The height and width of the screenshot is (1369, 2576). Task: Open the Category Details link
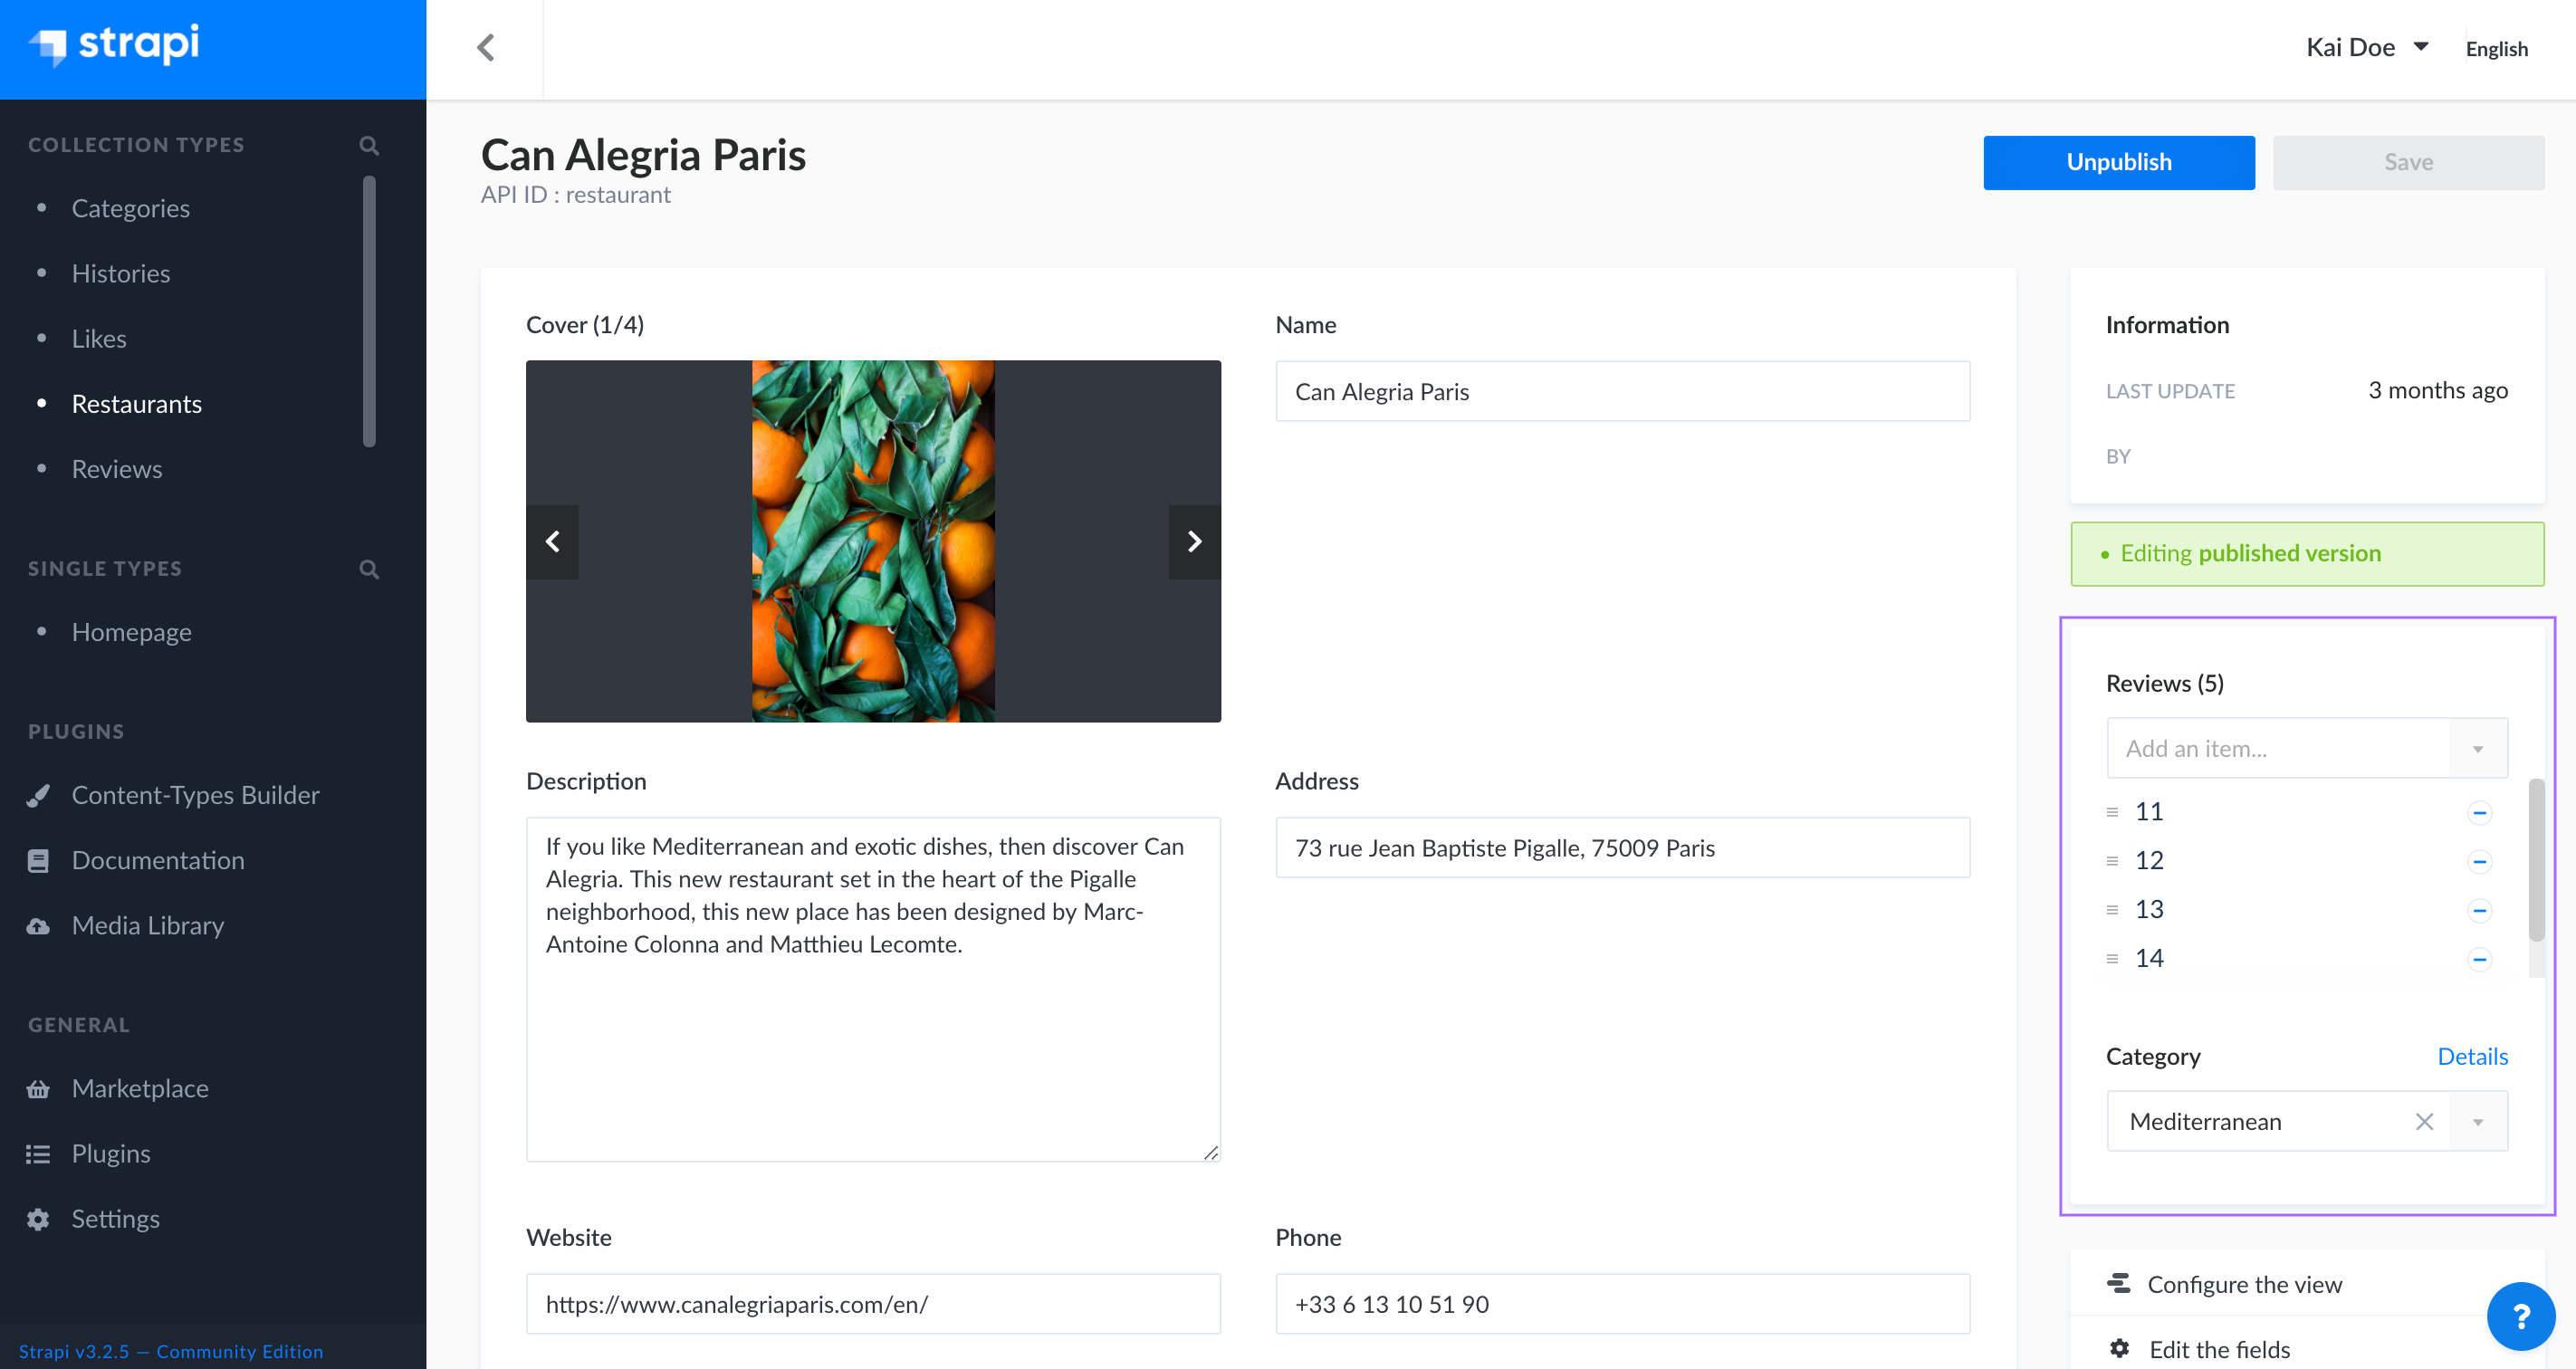point(2473,1056)
